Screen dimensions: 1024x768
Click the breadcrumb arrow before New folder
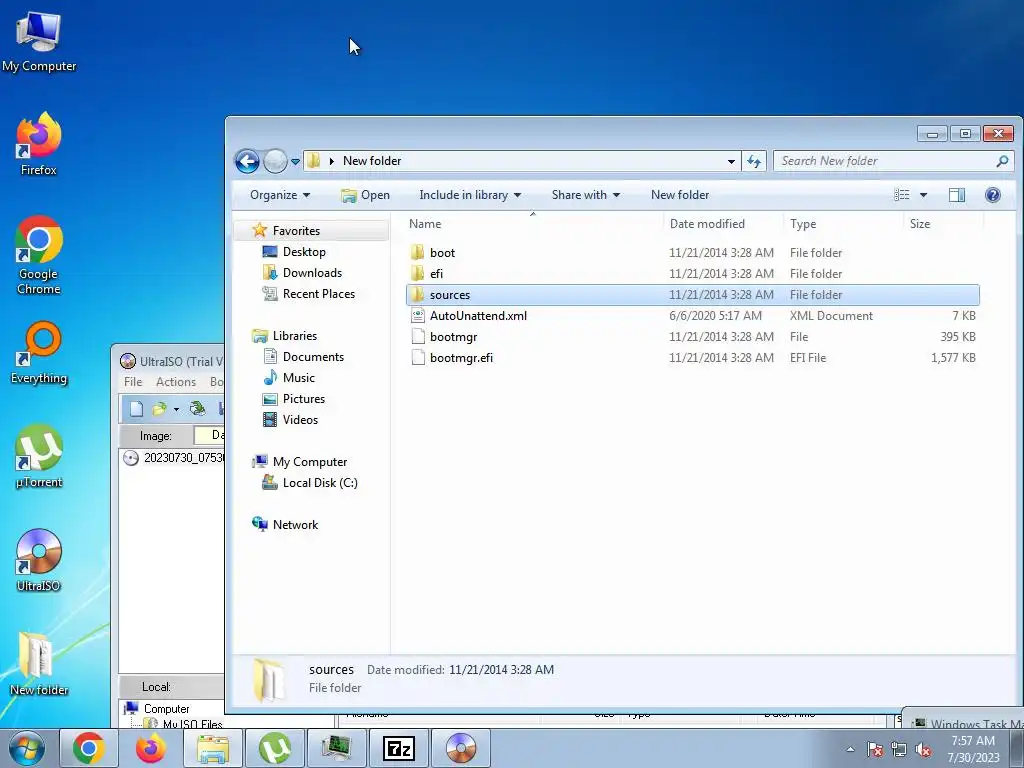tap(332, 161)
